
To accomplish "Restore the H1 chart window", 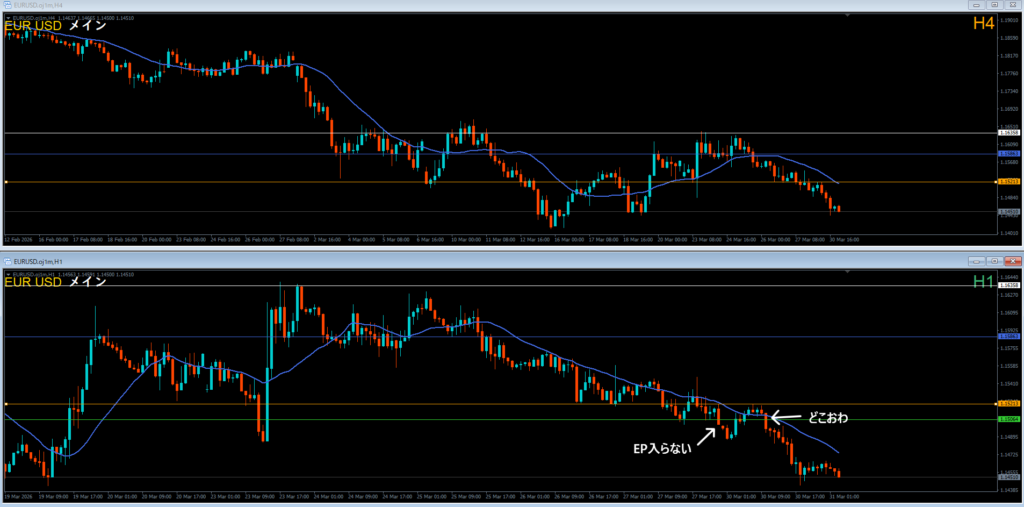I will [x=995, y=261].
